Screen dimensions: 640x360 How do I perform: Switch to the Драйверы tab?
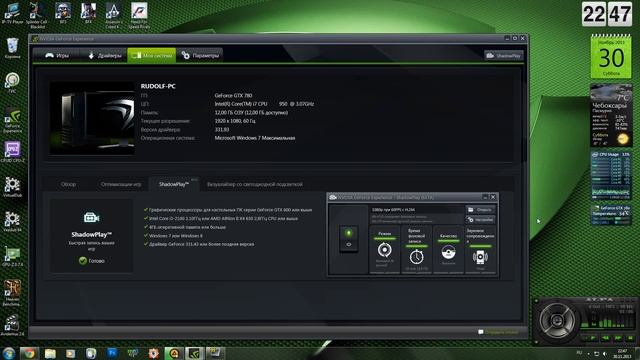[104, 56]
